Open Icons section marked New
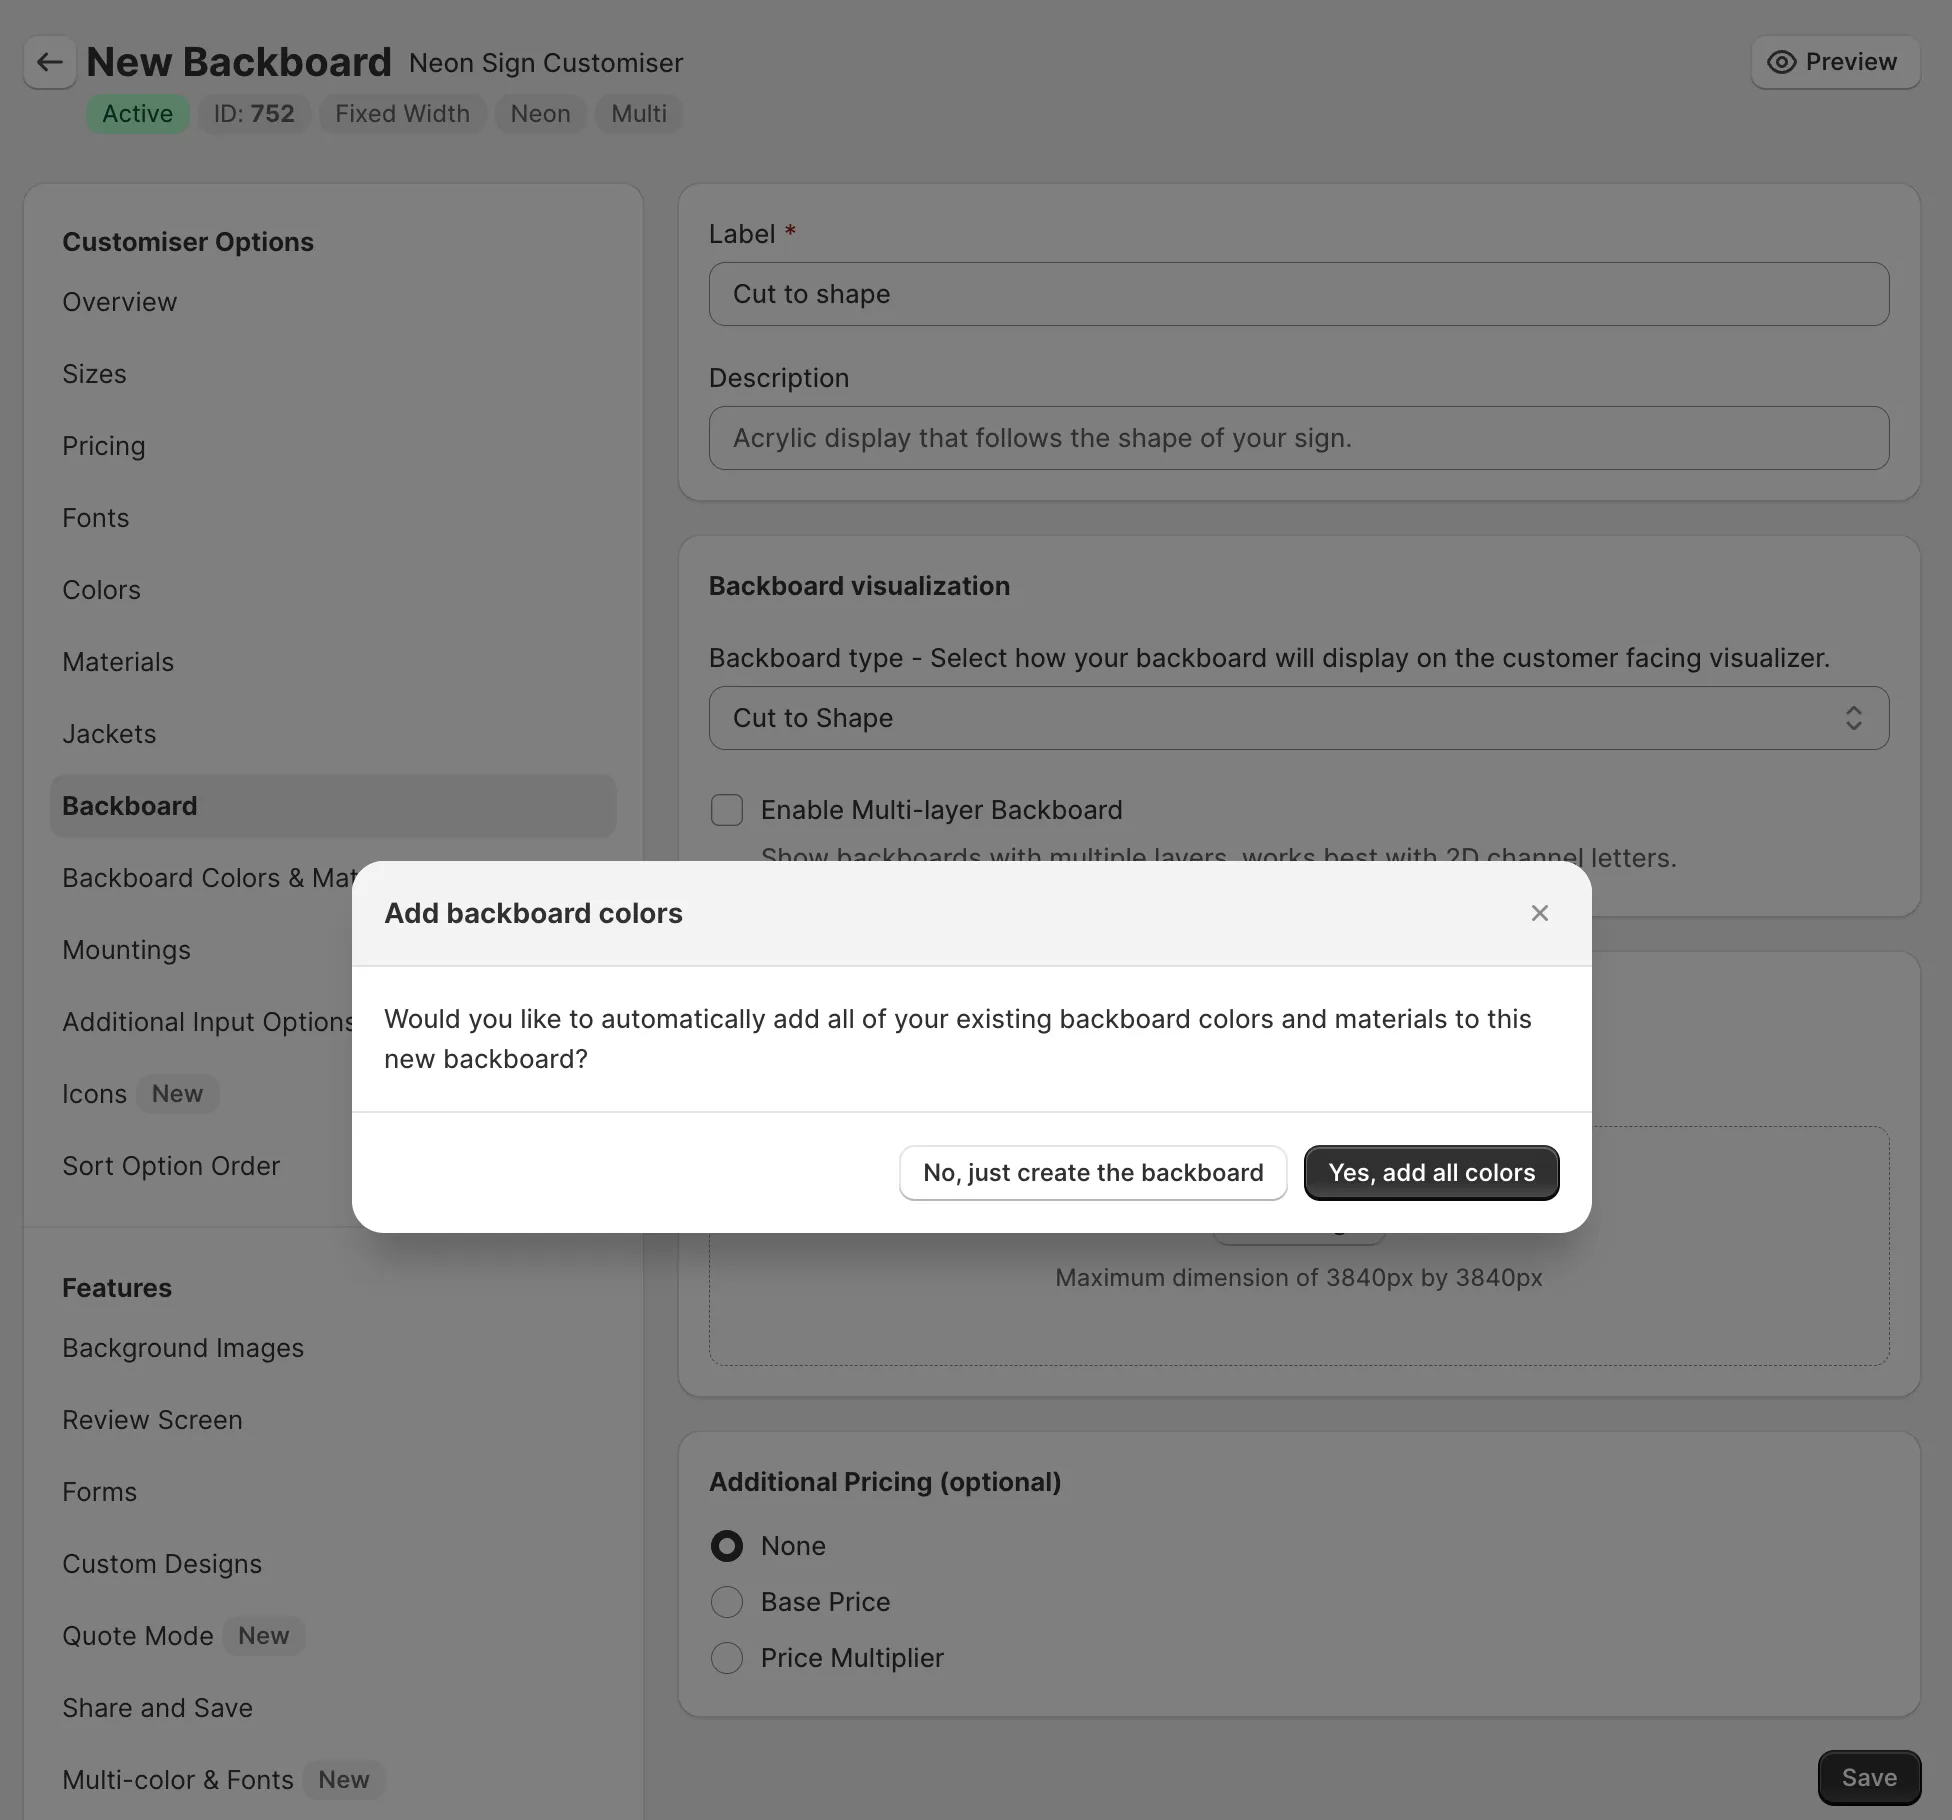The height and width of the screenshot is (1820, 1952). 94,1093
